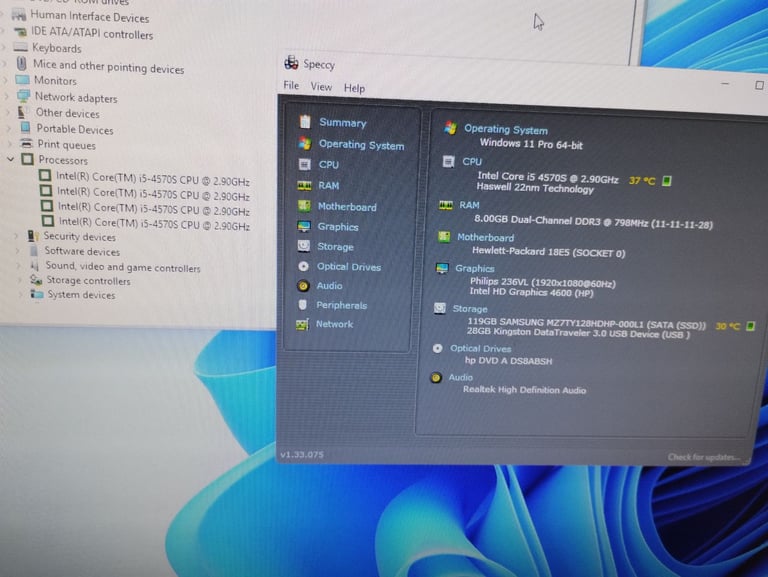
Task: Click the RAM module icon in Speccy sidebar
Action: click(304, 185)
